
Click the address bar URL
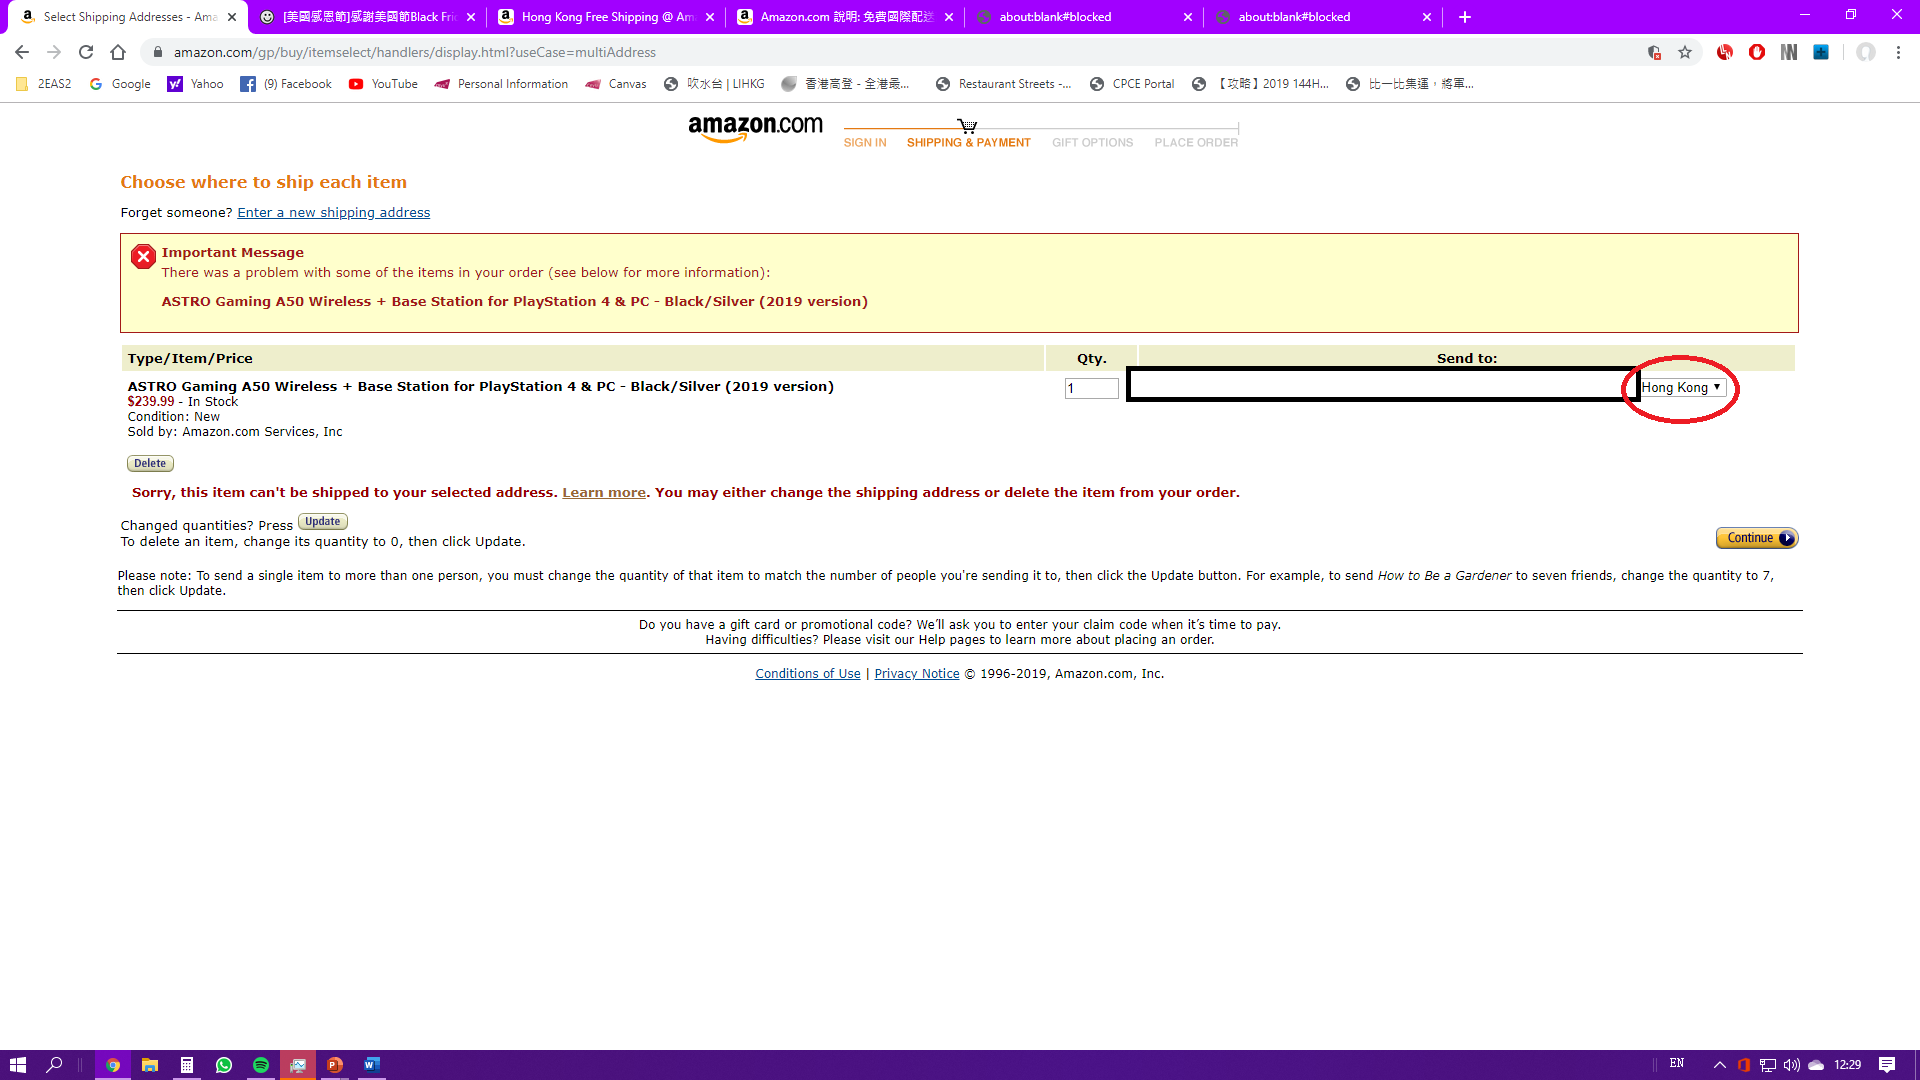point(414,52)
